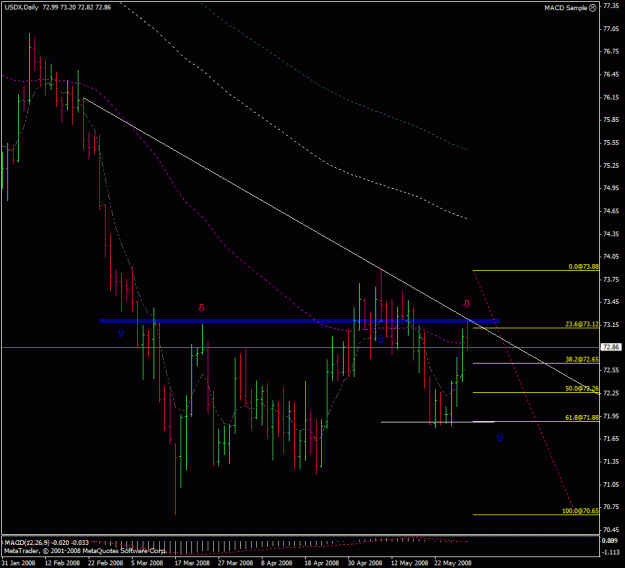Screen dimensions: 625x568
Task: Click the 12 May 2008 date label
Action: pos(409,563)
